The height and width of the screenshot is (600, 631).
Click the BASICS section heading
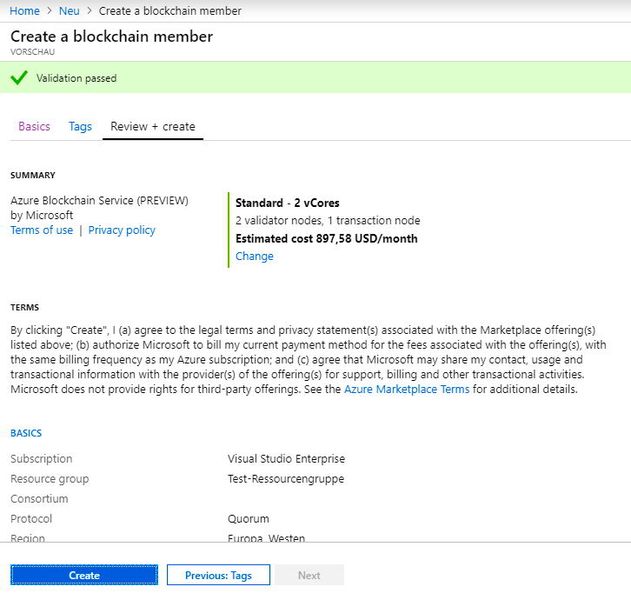(x=26, y=433)
